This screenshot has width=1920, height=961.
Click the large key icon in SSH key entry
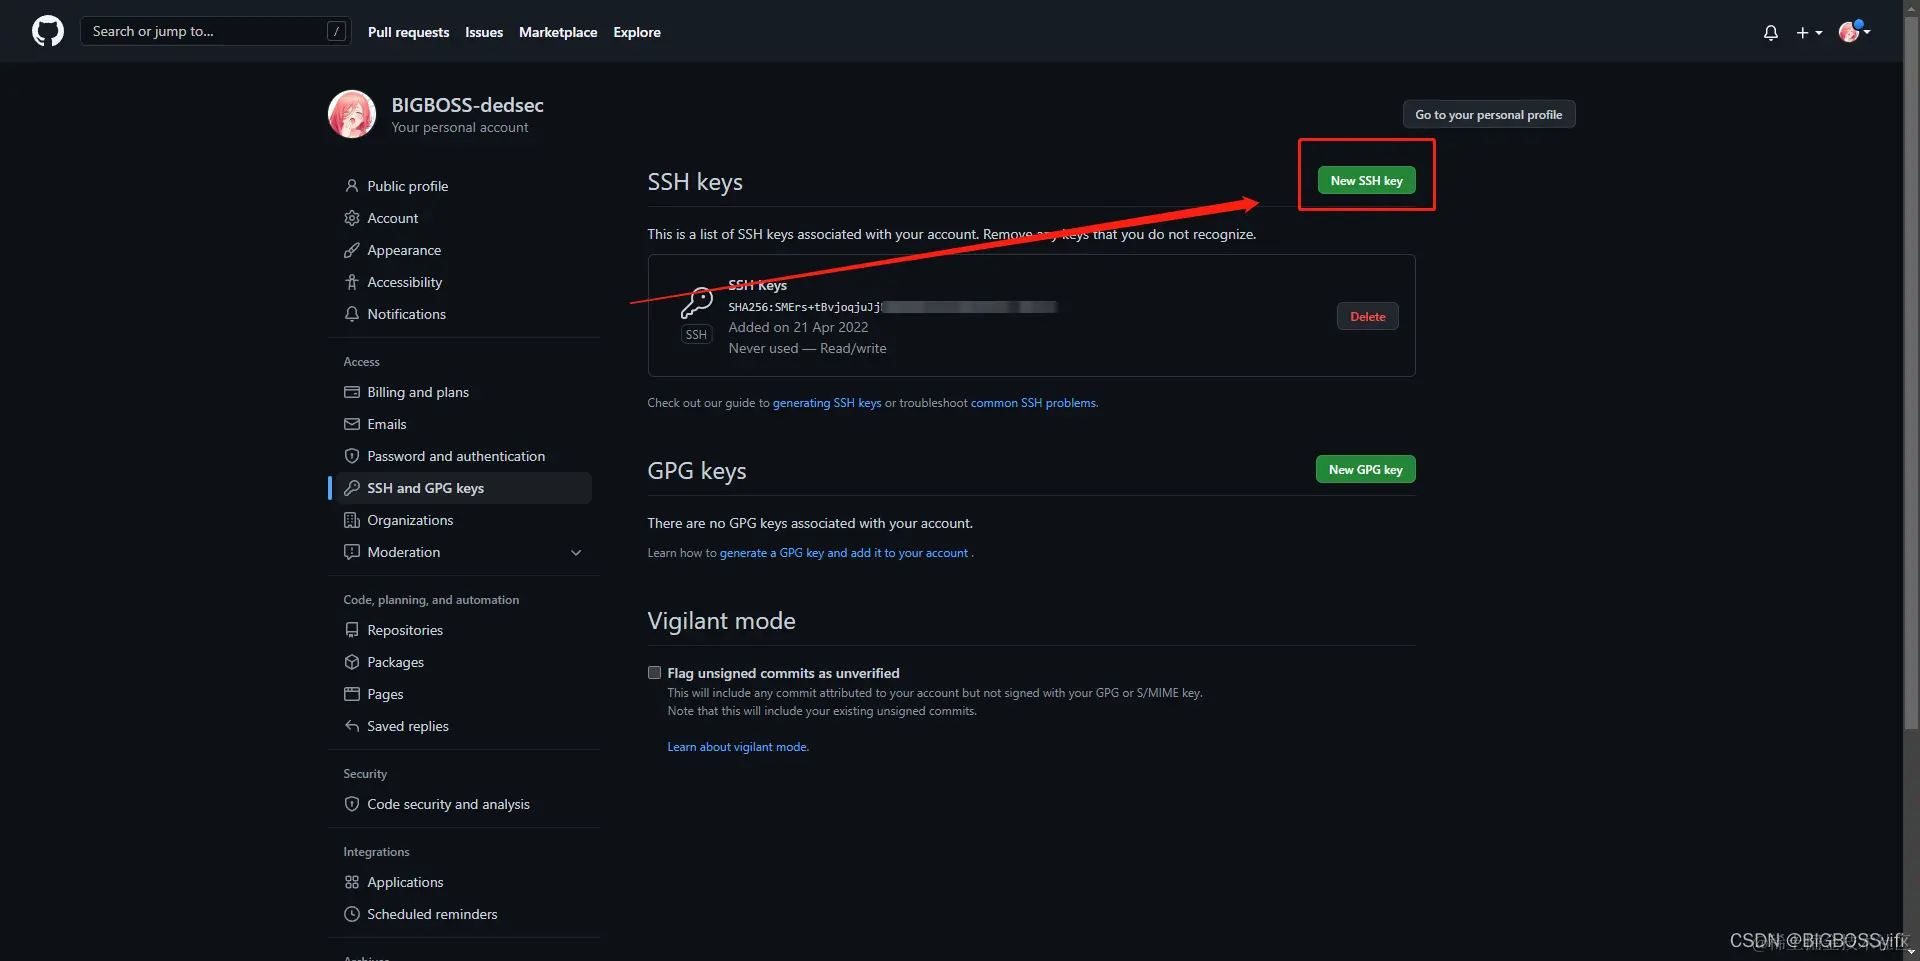click(x=696, y=302)
